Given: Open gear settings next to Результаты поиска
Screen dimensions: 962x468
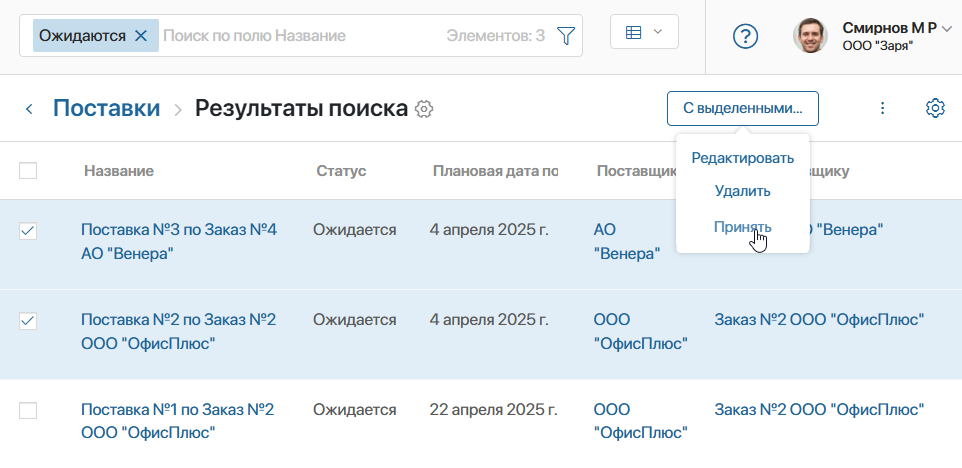Looking at the screenshot, I should 424,109.
